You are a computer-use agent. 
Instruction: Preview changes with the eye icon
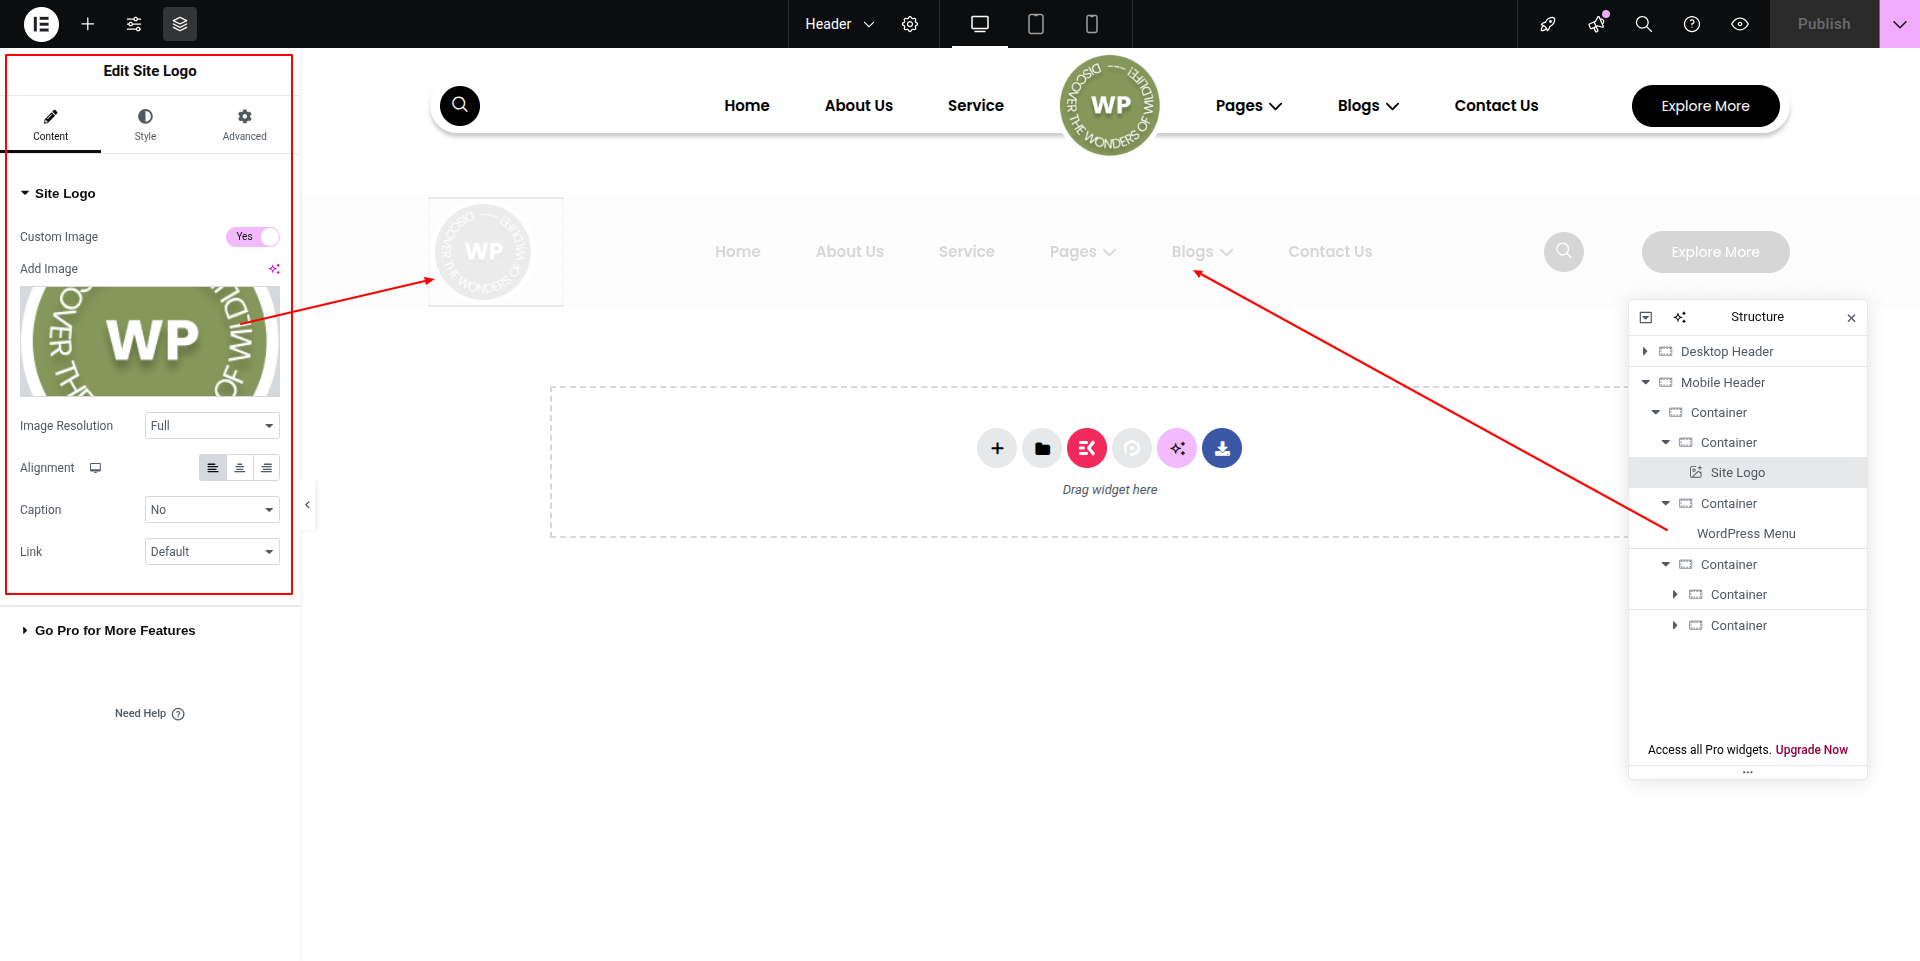pyautogui.click(x=1740, y=24)
